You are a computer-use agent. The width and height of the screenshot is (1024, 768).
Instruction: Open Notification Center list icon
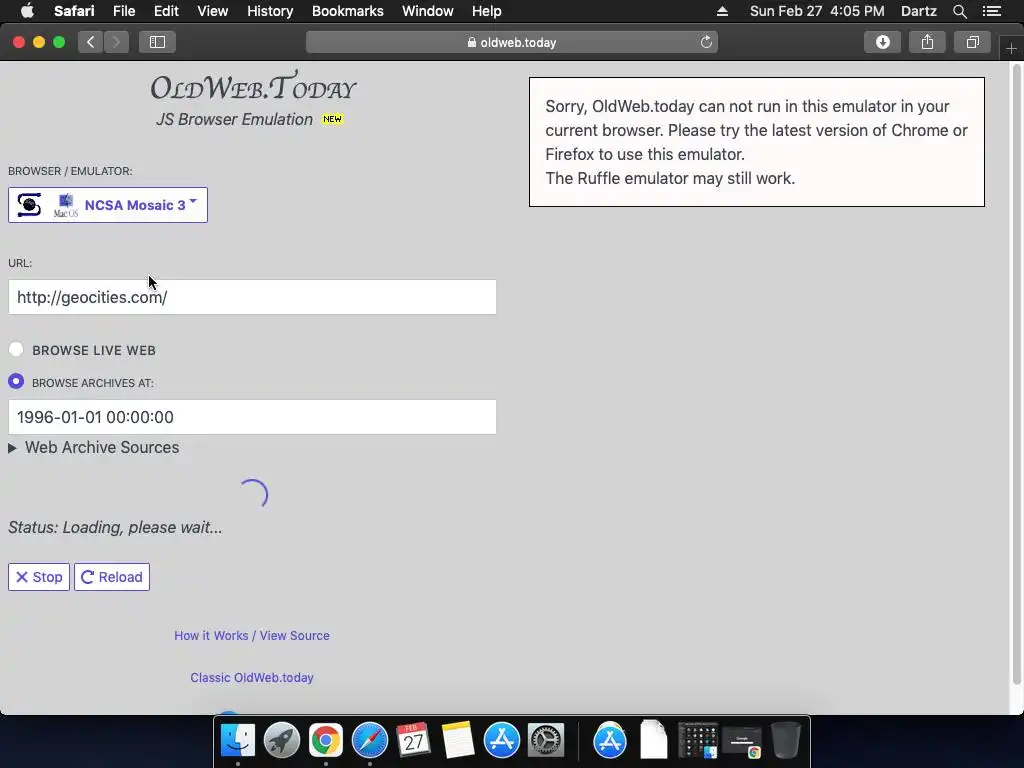tap(992, 11)
